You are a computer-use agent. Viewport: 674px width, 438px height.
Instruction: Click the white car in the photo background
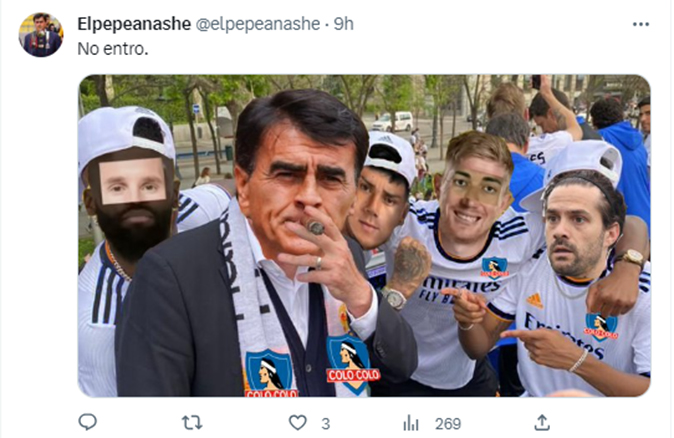[392, 120]
